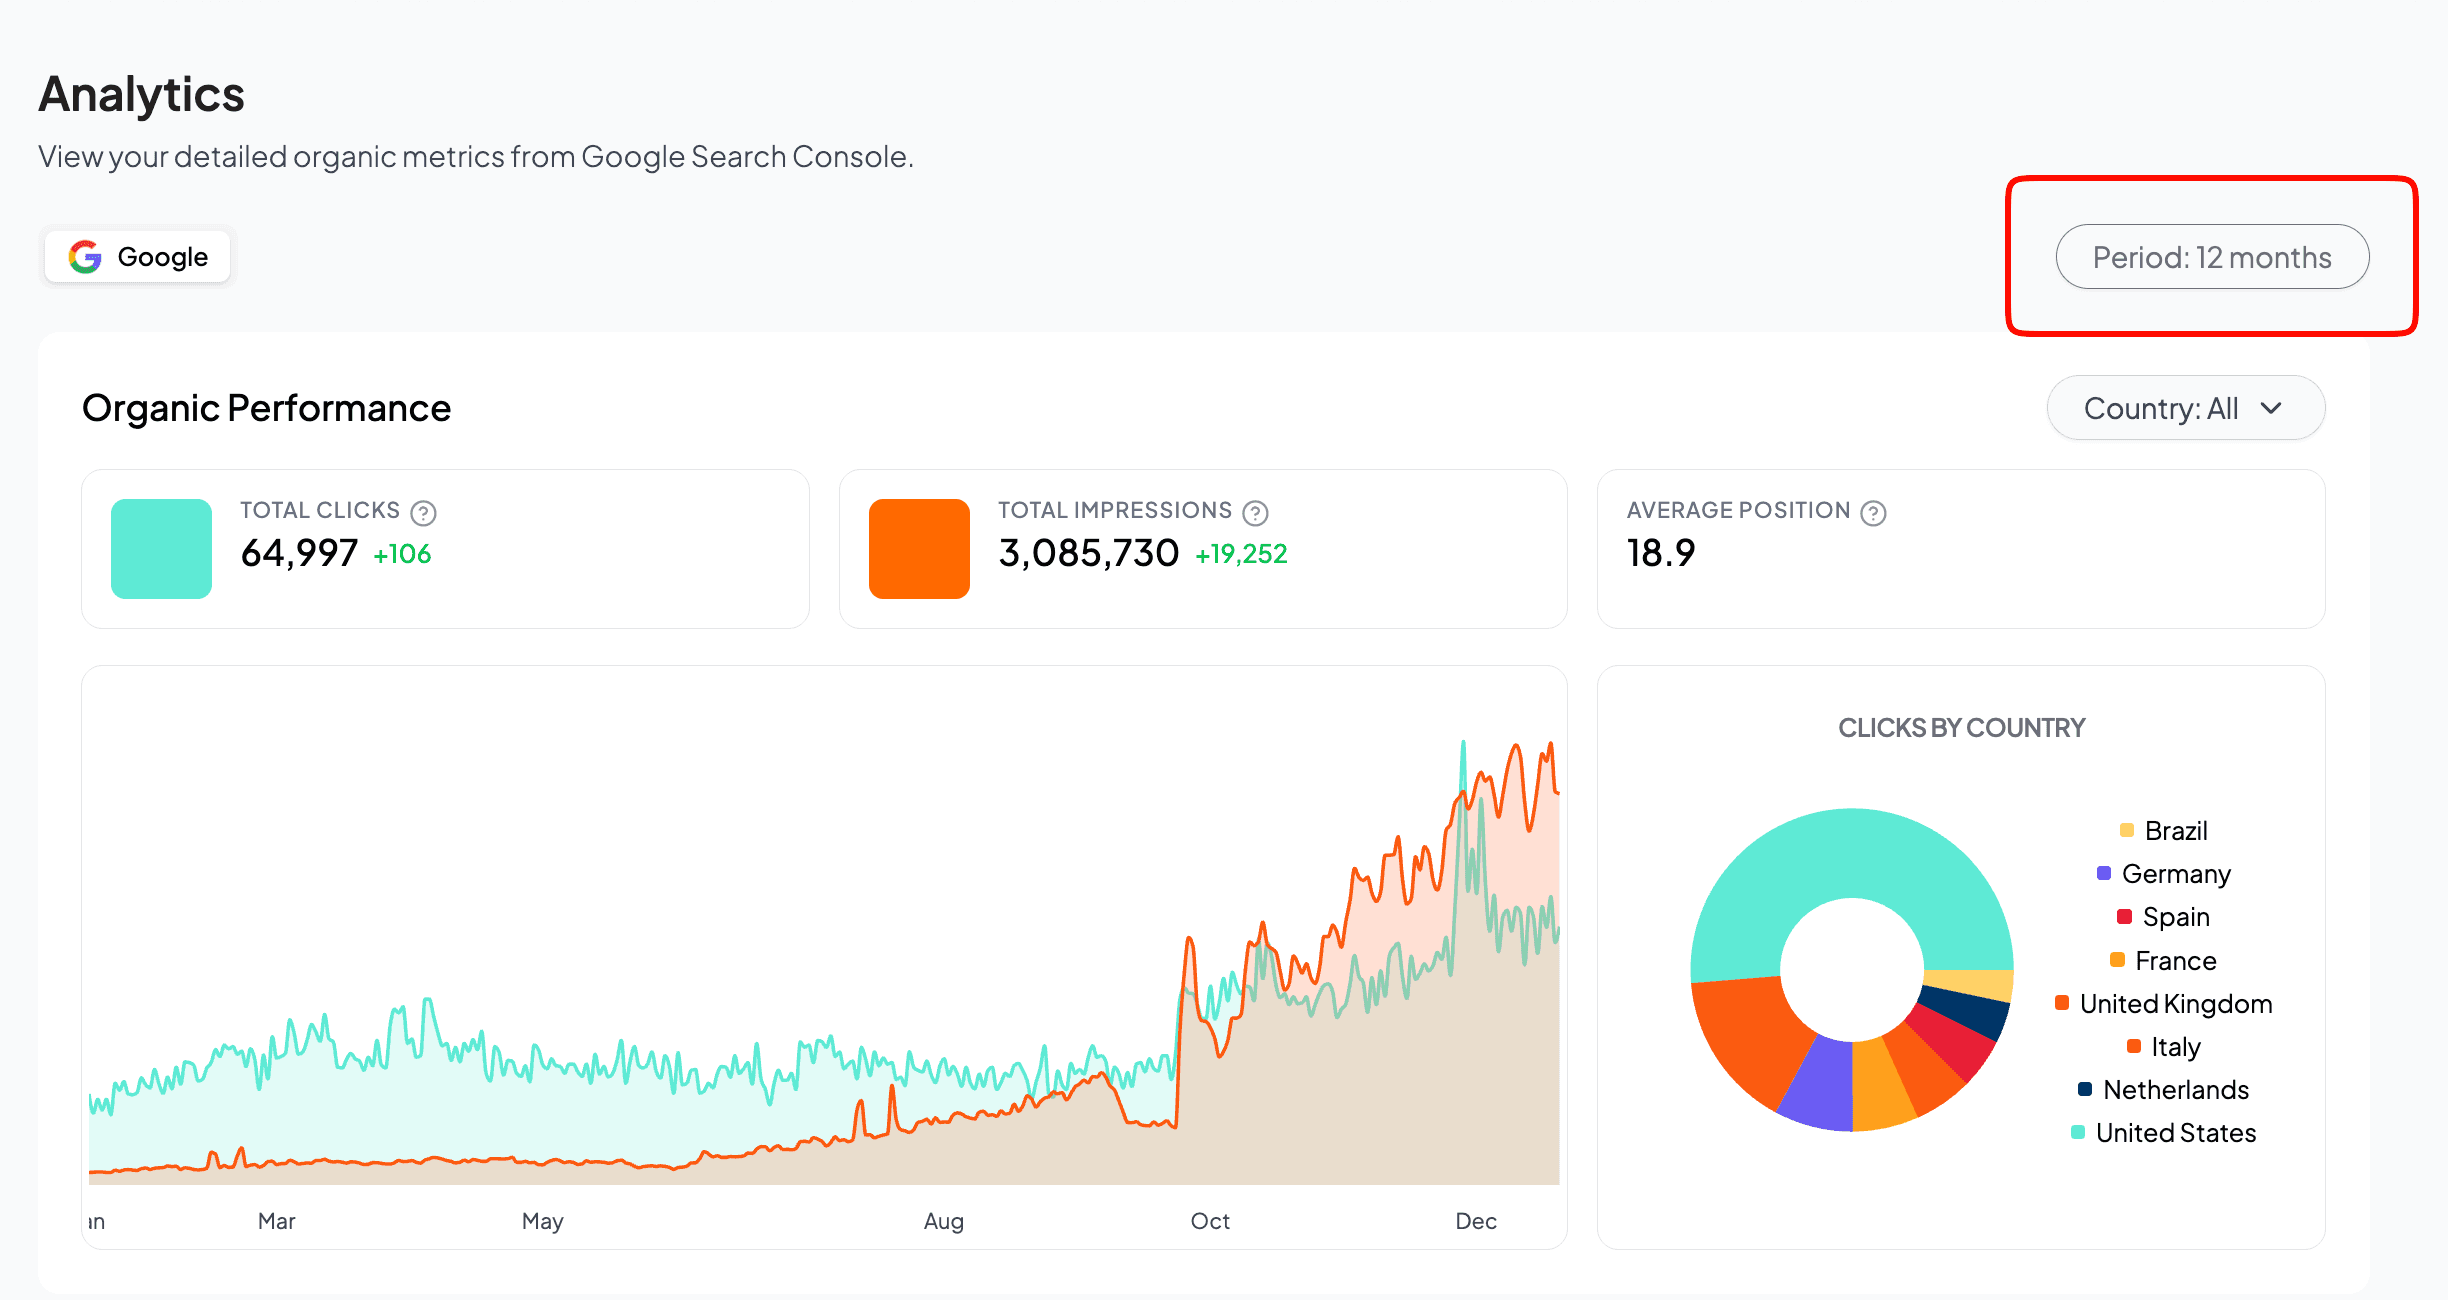Click the Brazil legend color marker

[x=2125, y=830]
